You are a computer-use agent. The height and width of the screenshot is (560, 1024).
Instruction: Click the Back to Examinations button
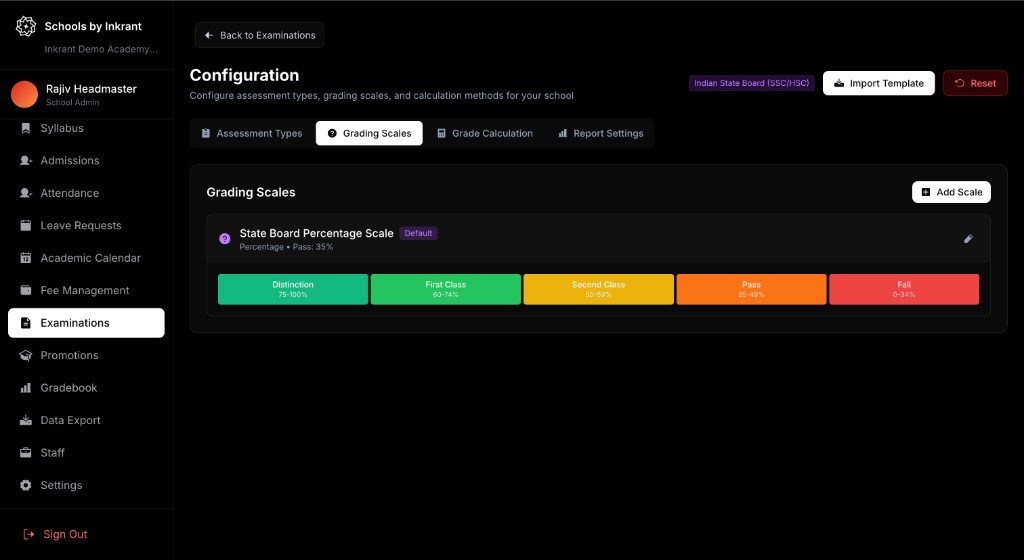pyautogui.click(x=259, y=35)
